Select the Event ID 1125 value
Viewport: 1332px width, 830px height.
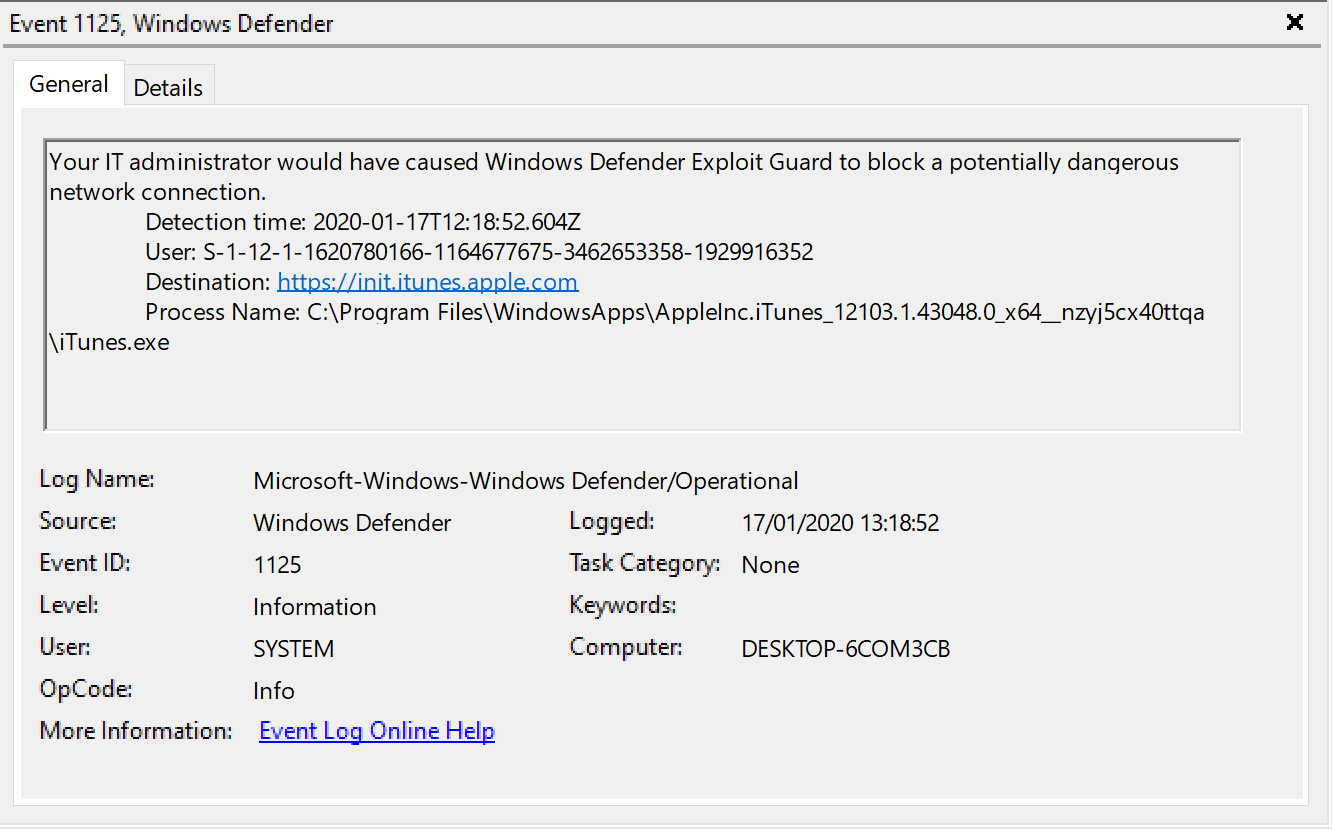pyautogui.click(x=277, y=564)
